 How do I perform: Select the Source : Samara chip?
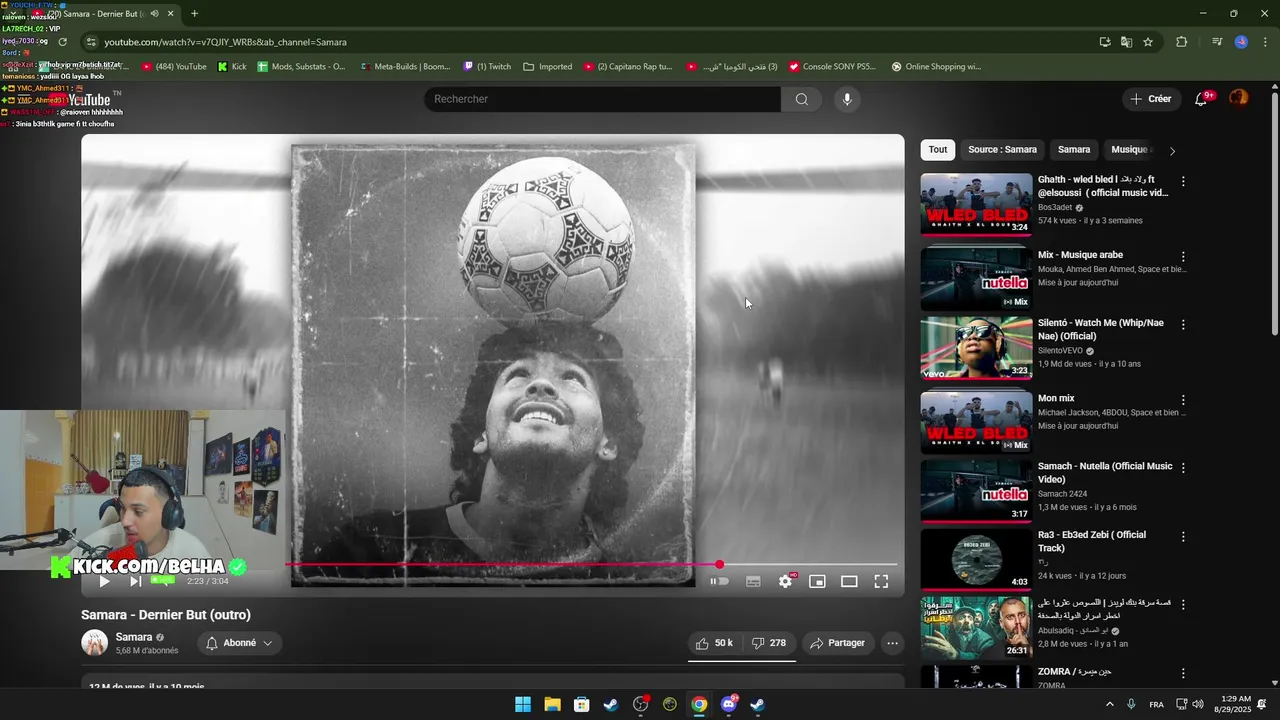1002,150
